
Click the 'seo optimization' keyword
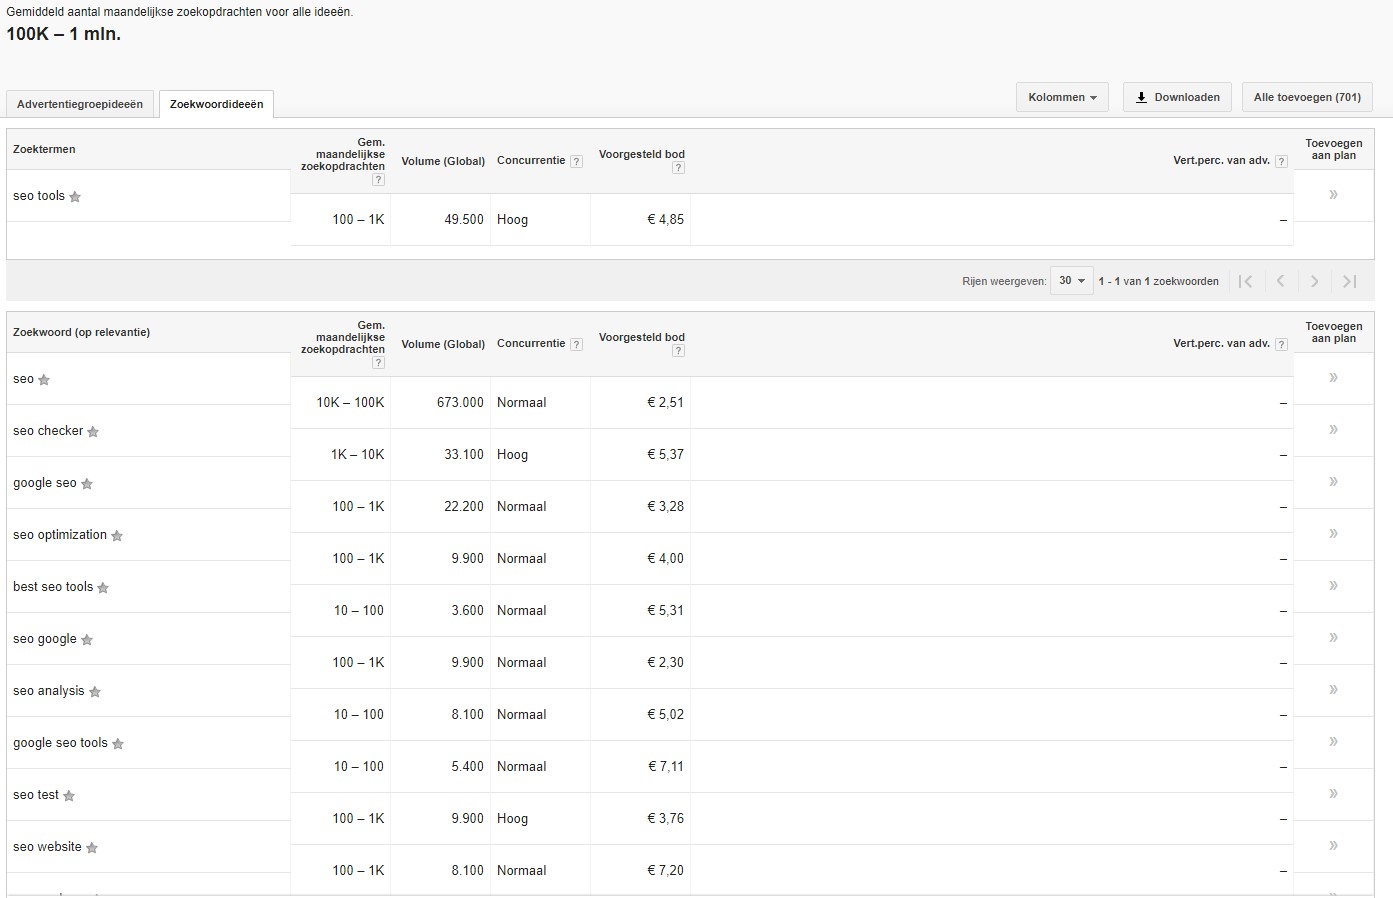coord(60,535)
